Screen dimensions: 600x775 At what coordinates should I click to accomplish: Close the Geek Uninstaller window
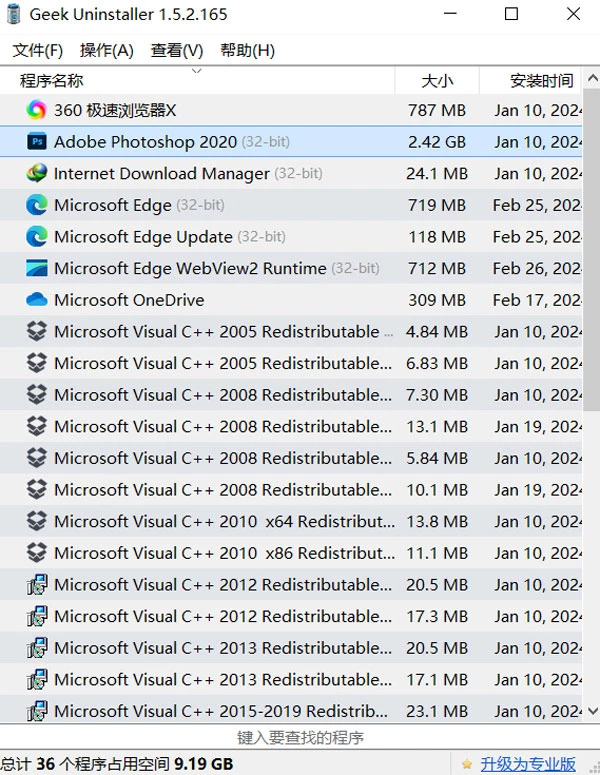pyautogui.click(x=573, y=14)
